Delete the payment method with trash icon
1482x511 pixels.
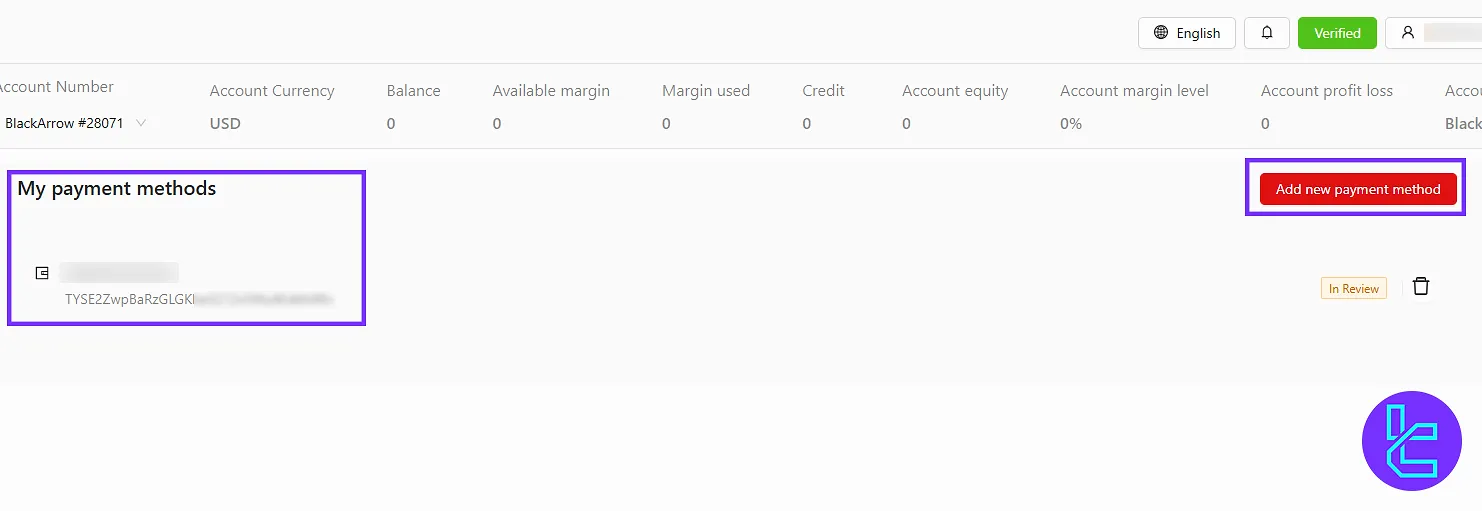tap(1421, 287)
